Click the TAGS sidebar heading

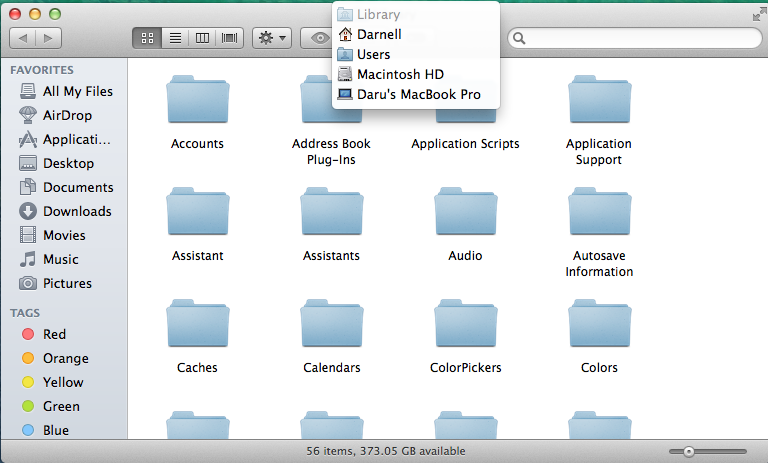point(25,313)
